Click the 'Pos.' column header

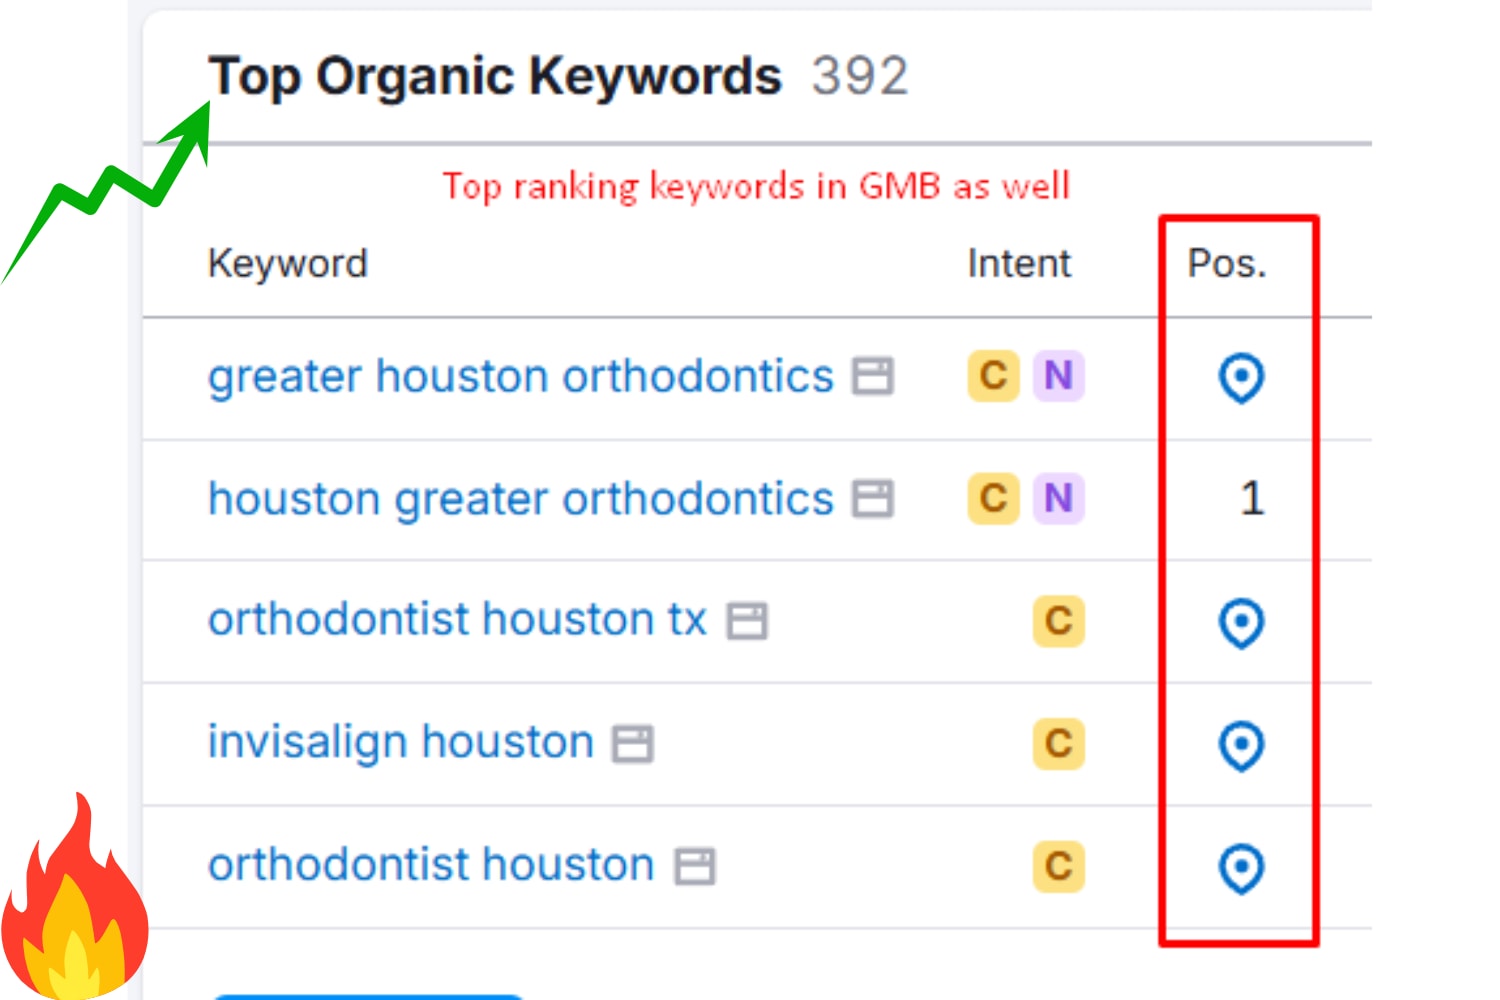point(1226,264)
